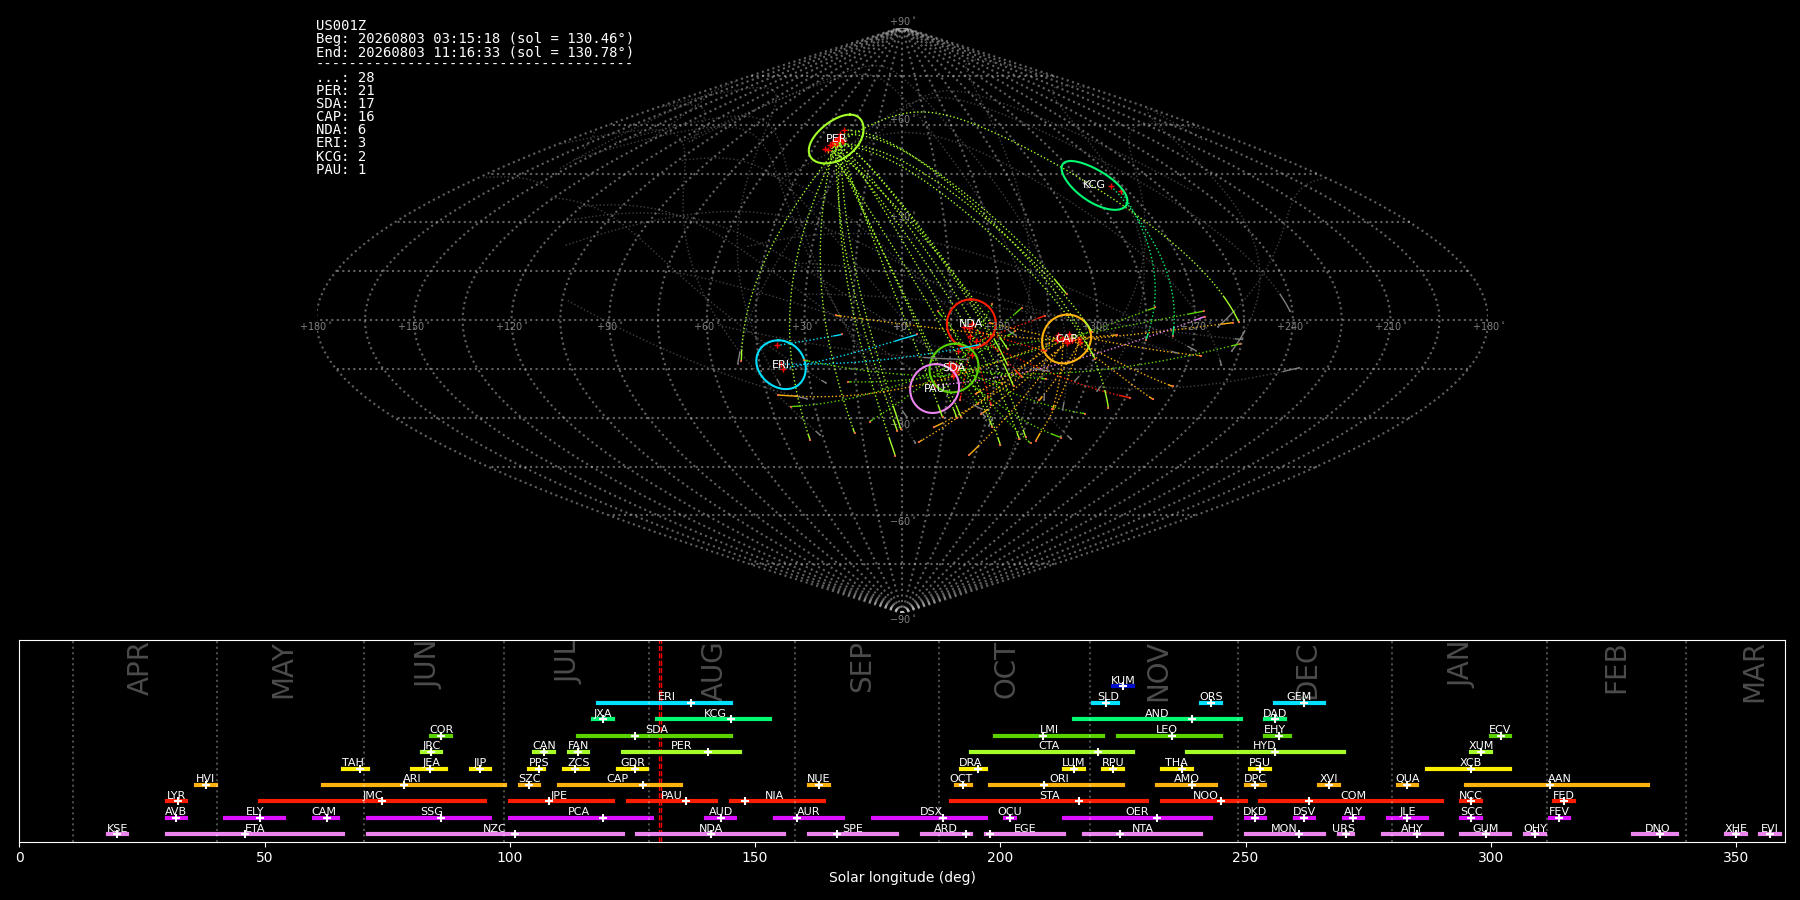This screenshot has width=1800, height=900.
Task: Click the red NDA radiant circle
Action: pyautogui.click(x=971, y=324)
